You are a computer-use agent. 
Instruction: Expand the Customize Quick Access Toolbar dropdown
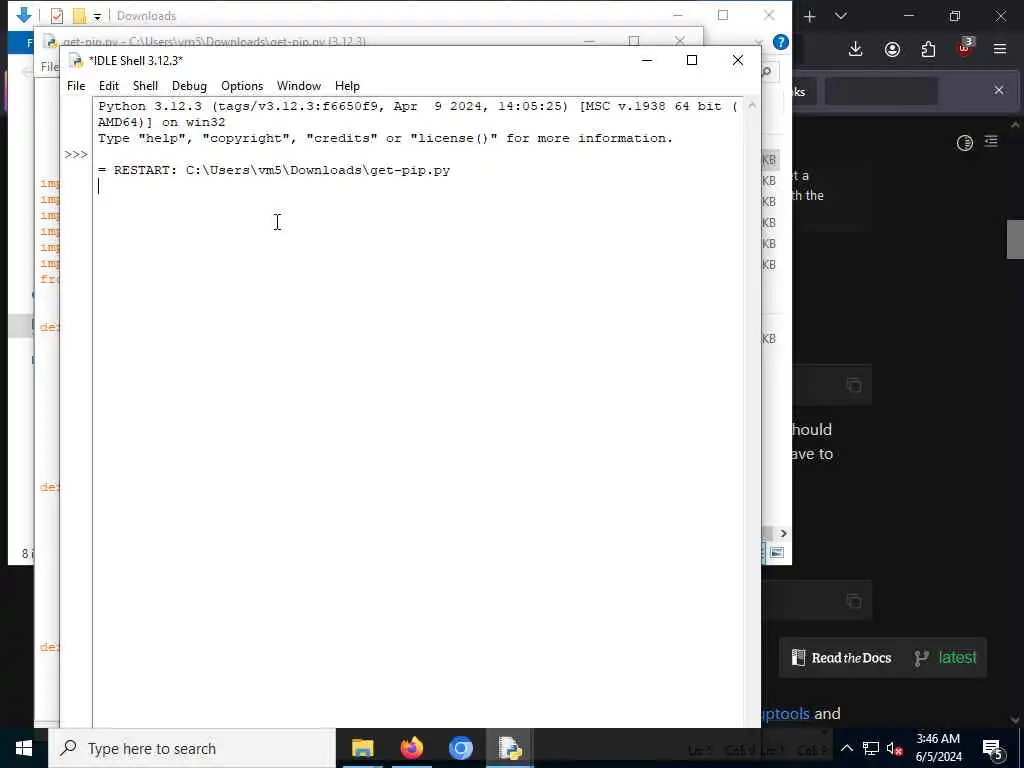(97, 16)
